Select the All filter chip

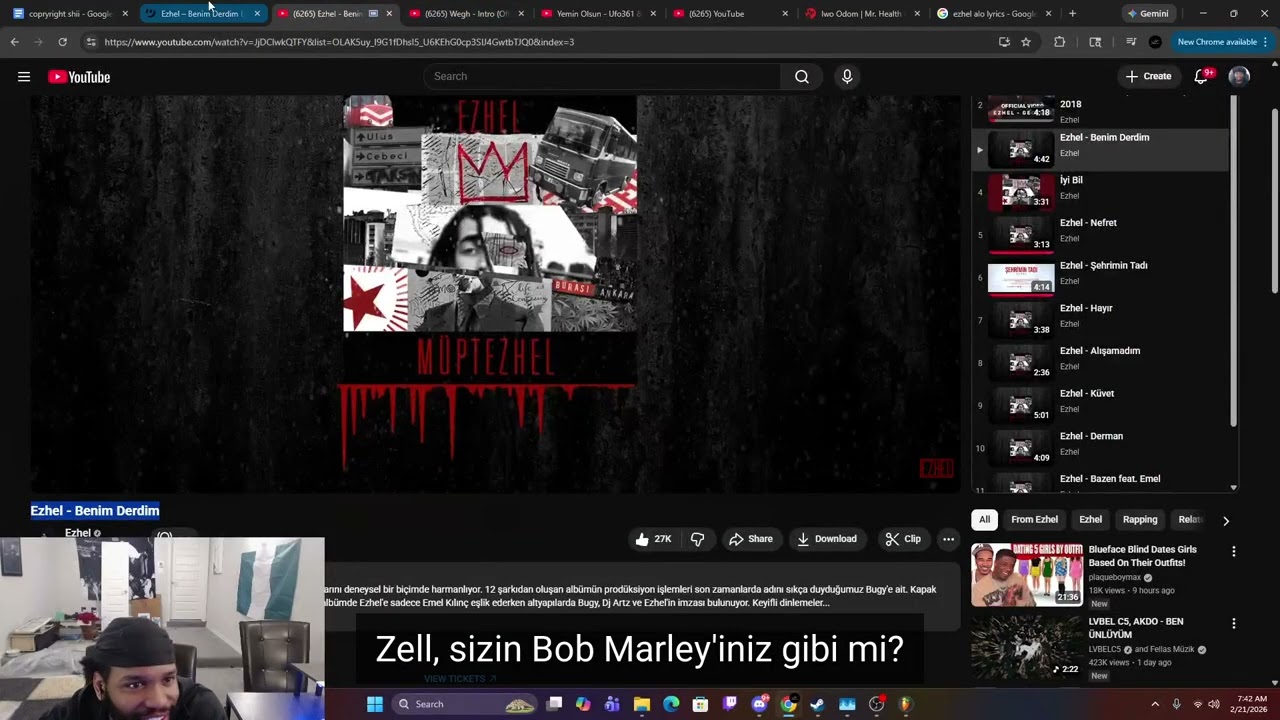[984, 520]
